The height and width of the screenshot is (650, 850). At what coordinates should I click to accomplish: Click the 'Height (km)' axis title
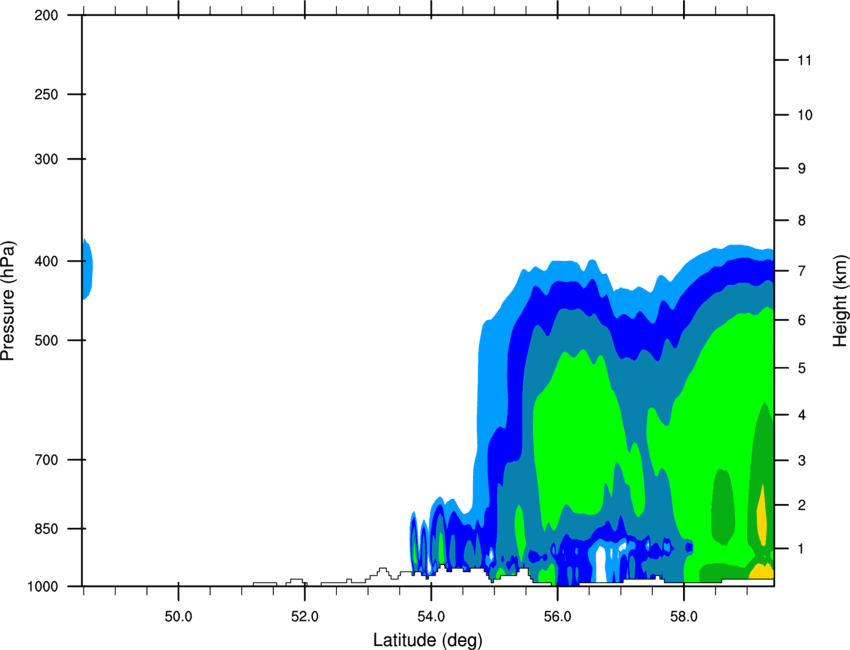[840, 300]
